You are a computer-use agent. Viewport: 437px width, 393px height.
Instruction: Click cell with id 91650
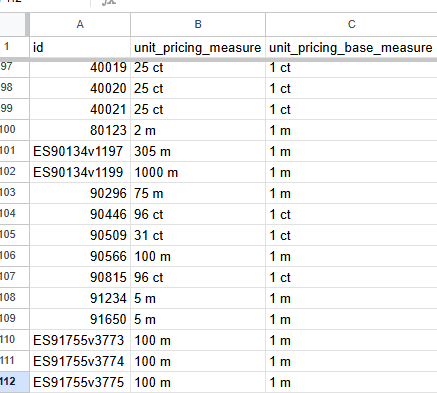pyautogui.click(x=80, y=319)
